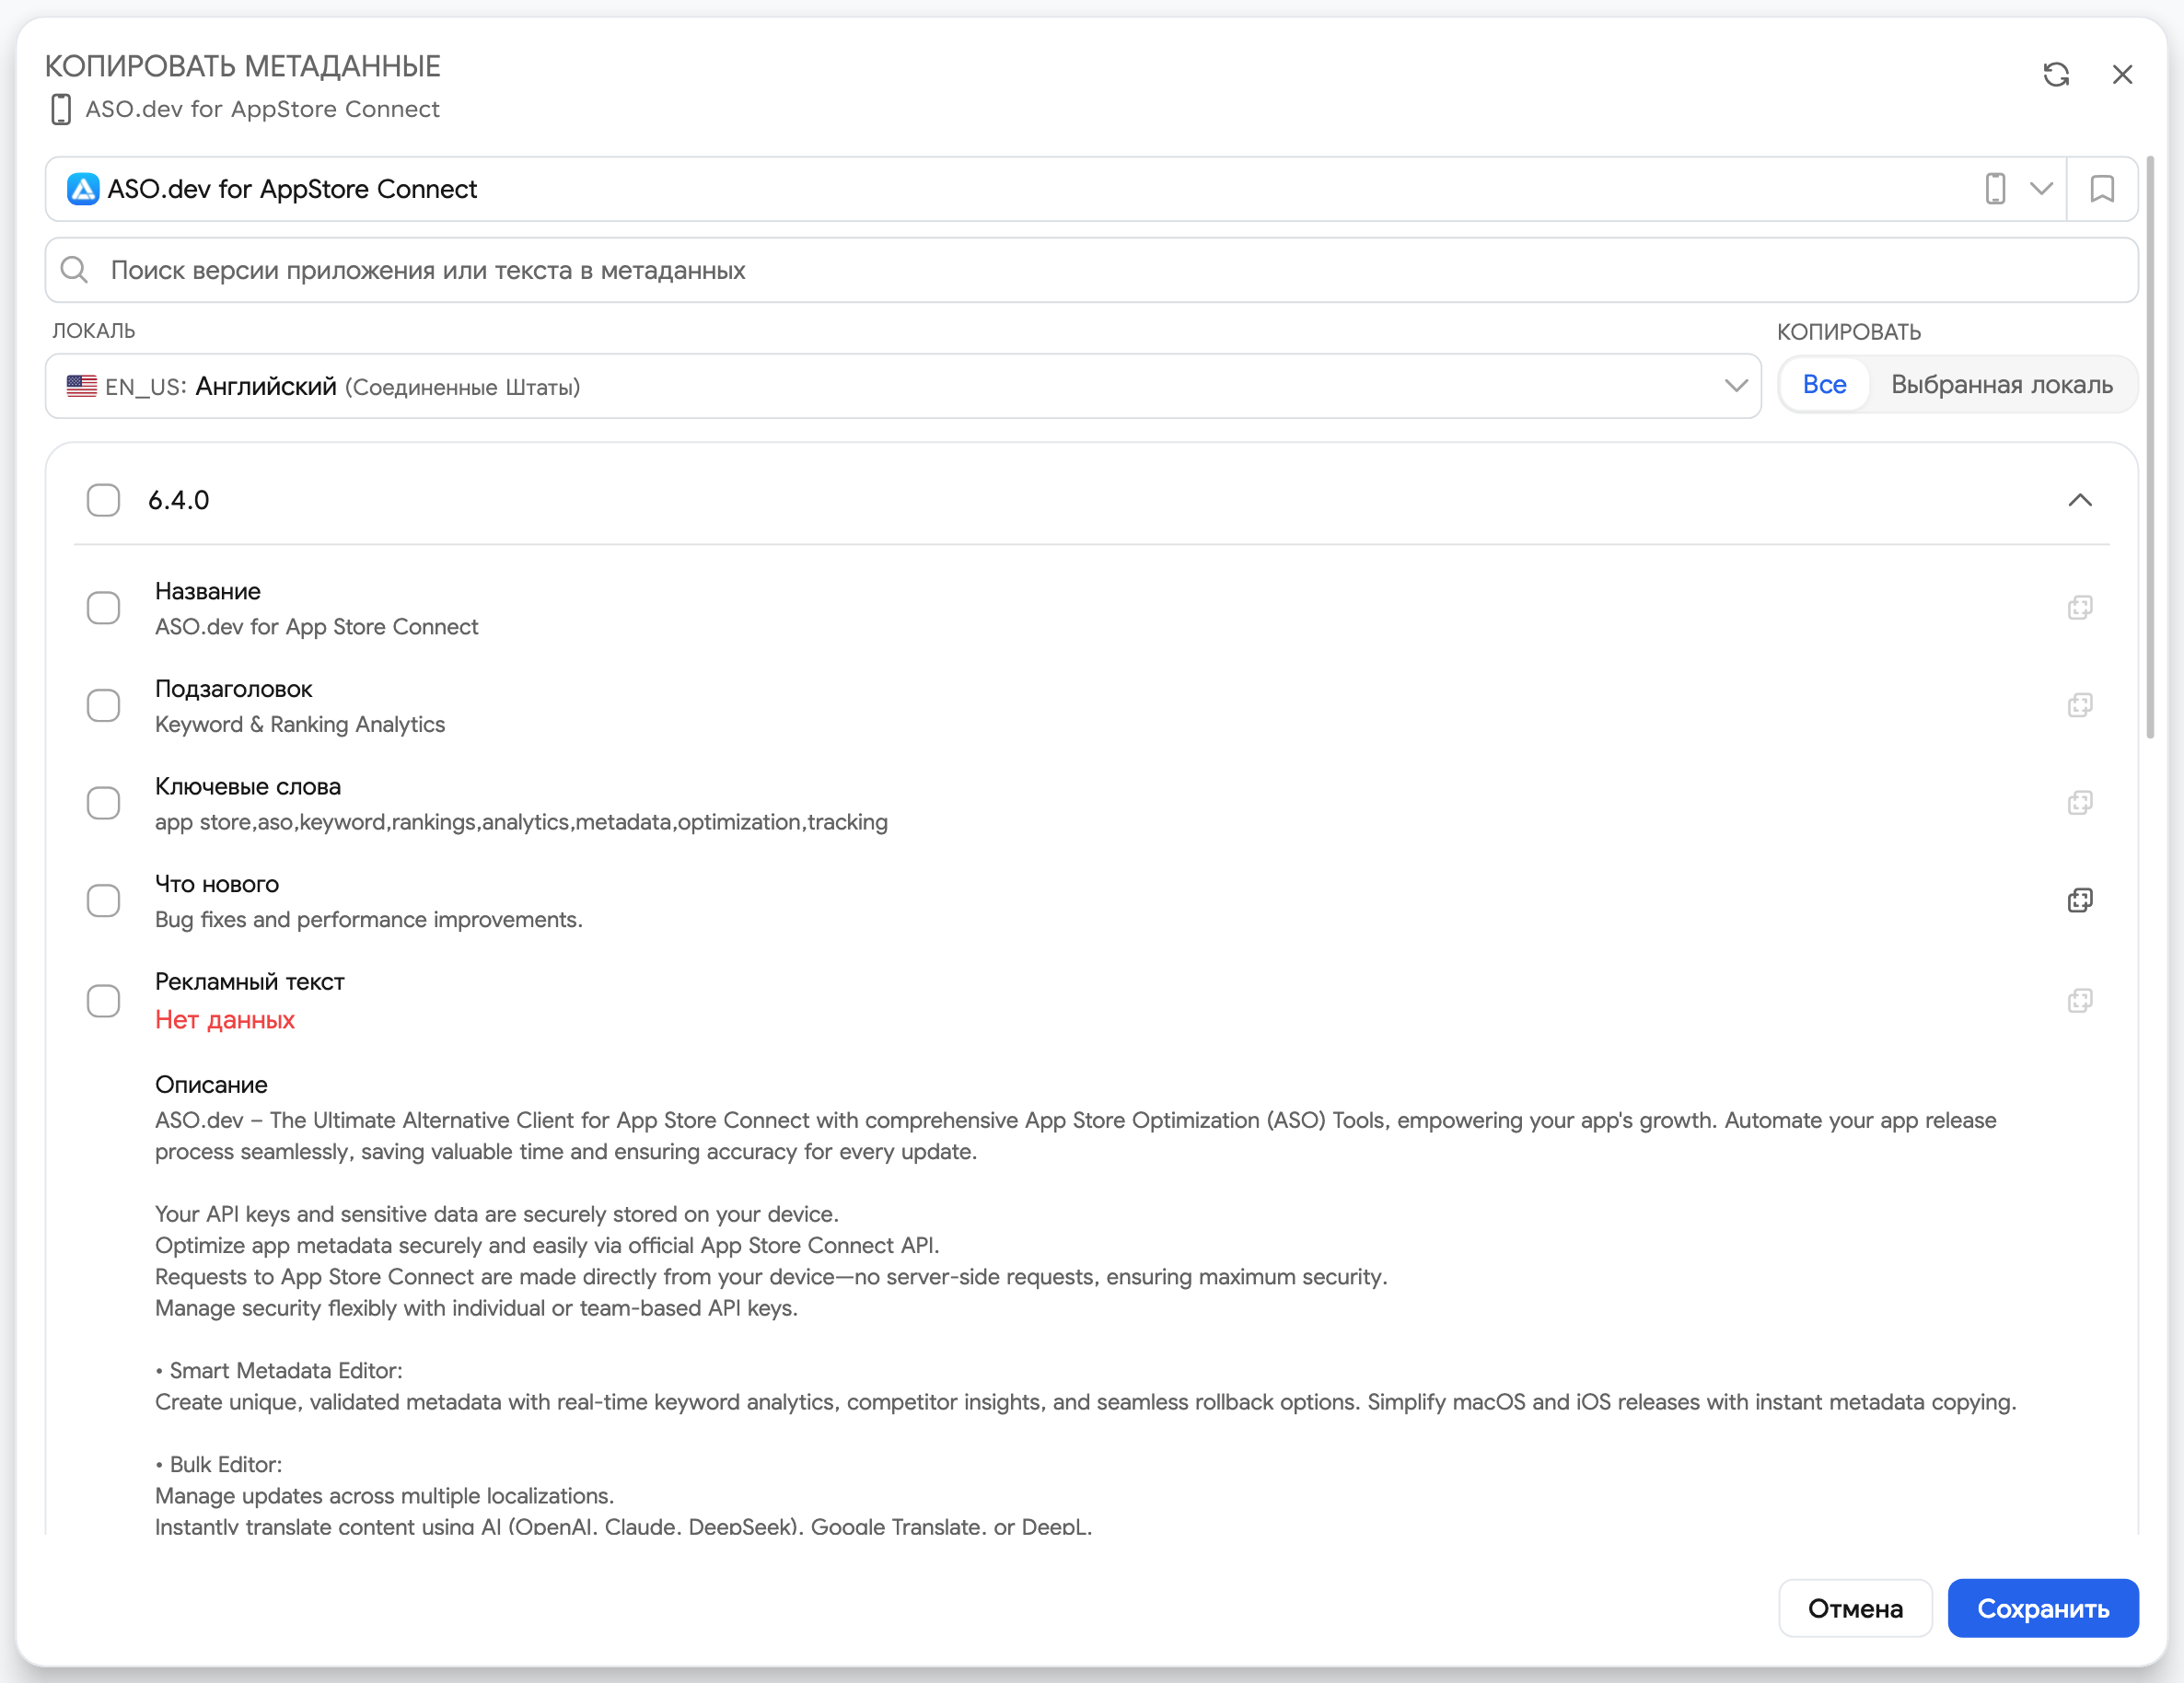
Task: Collapse the 6.4.0 version section
Action: 2080,500
